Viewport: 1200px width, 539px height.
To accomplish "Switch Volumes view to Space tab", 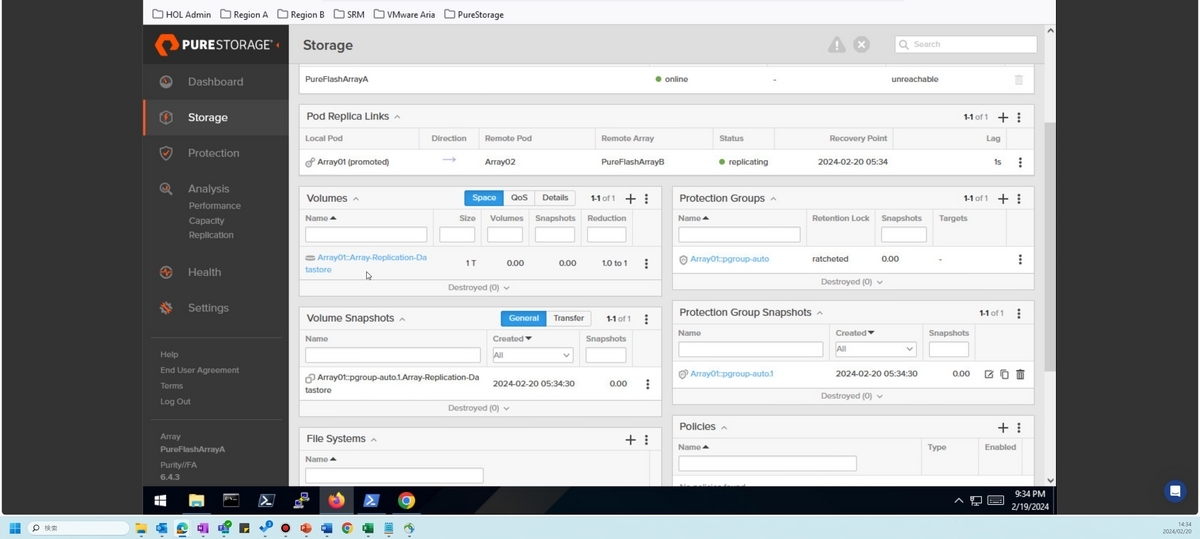I will point(484,198).
